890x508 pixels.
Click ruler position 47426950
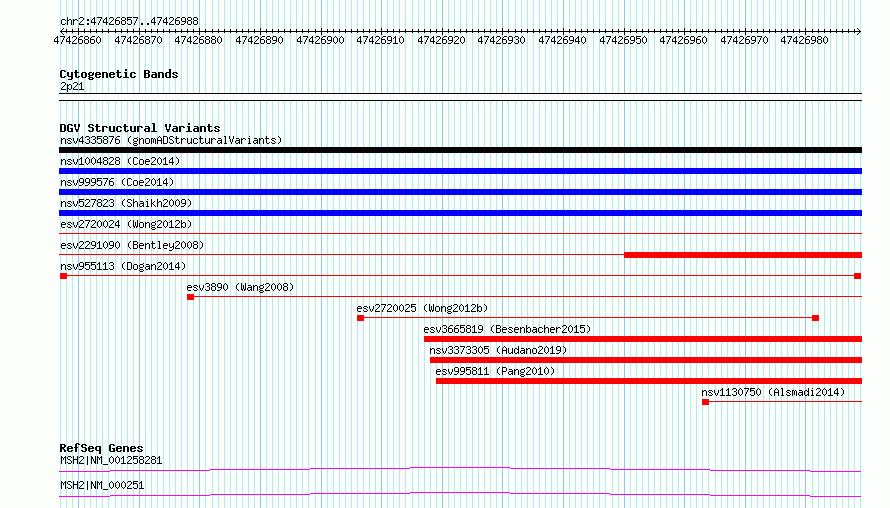(x=624, y=40)
